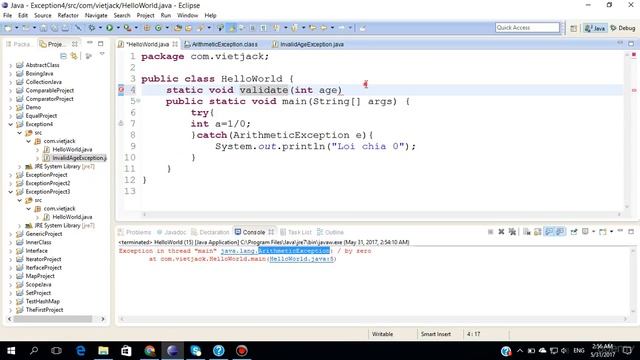Toggle Link with Editor in Project Explorer

pyautogui.click(x=74, y=56)
